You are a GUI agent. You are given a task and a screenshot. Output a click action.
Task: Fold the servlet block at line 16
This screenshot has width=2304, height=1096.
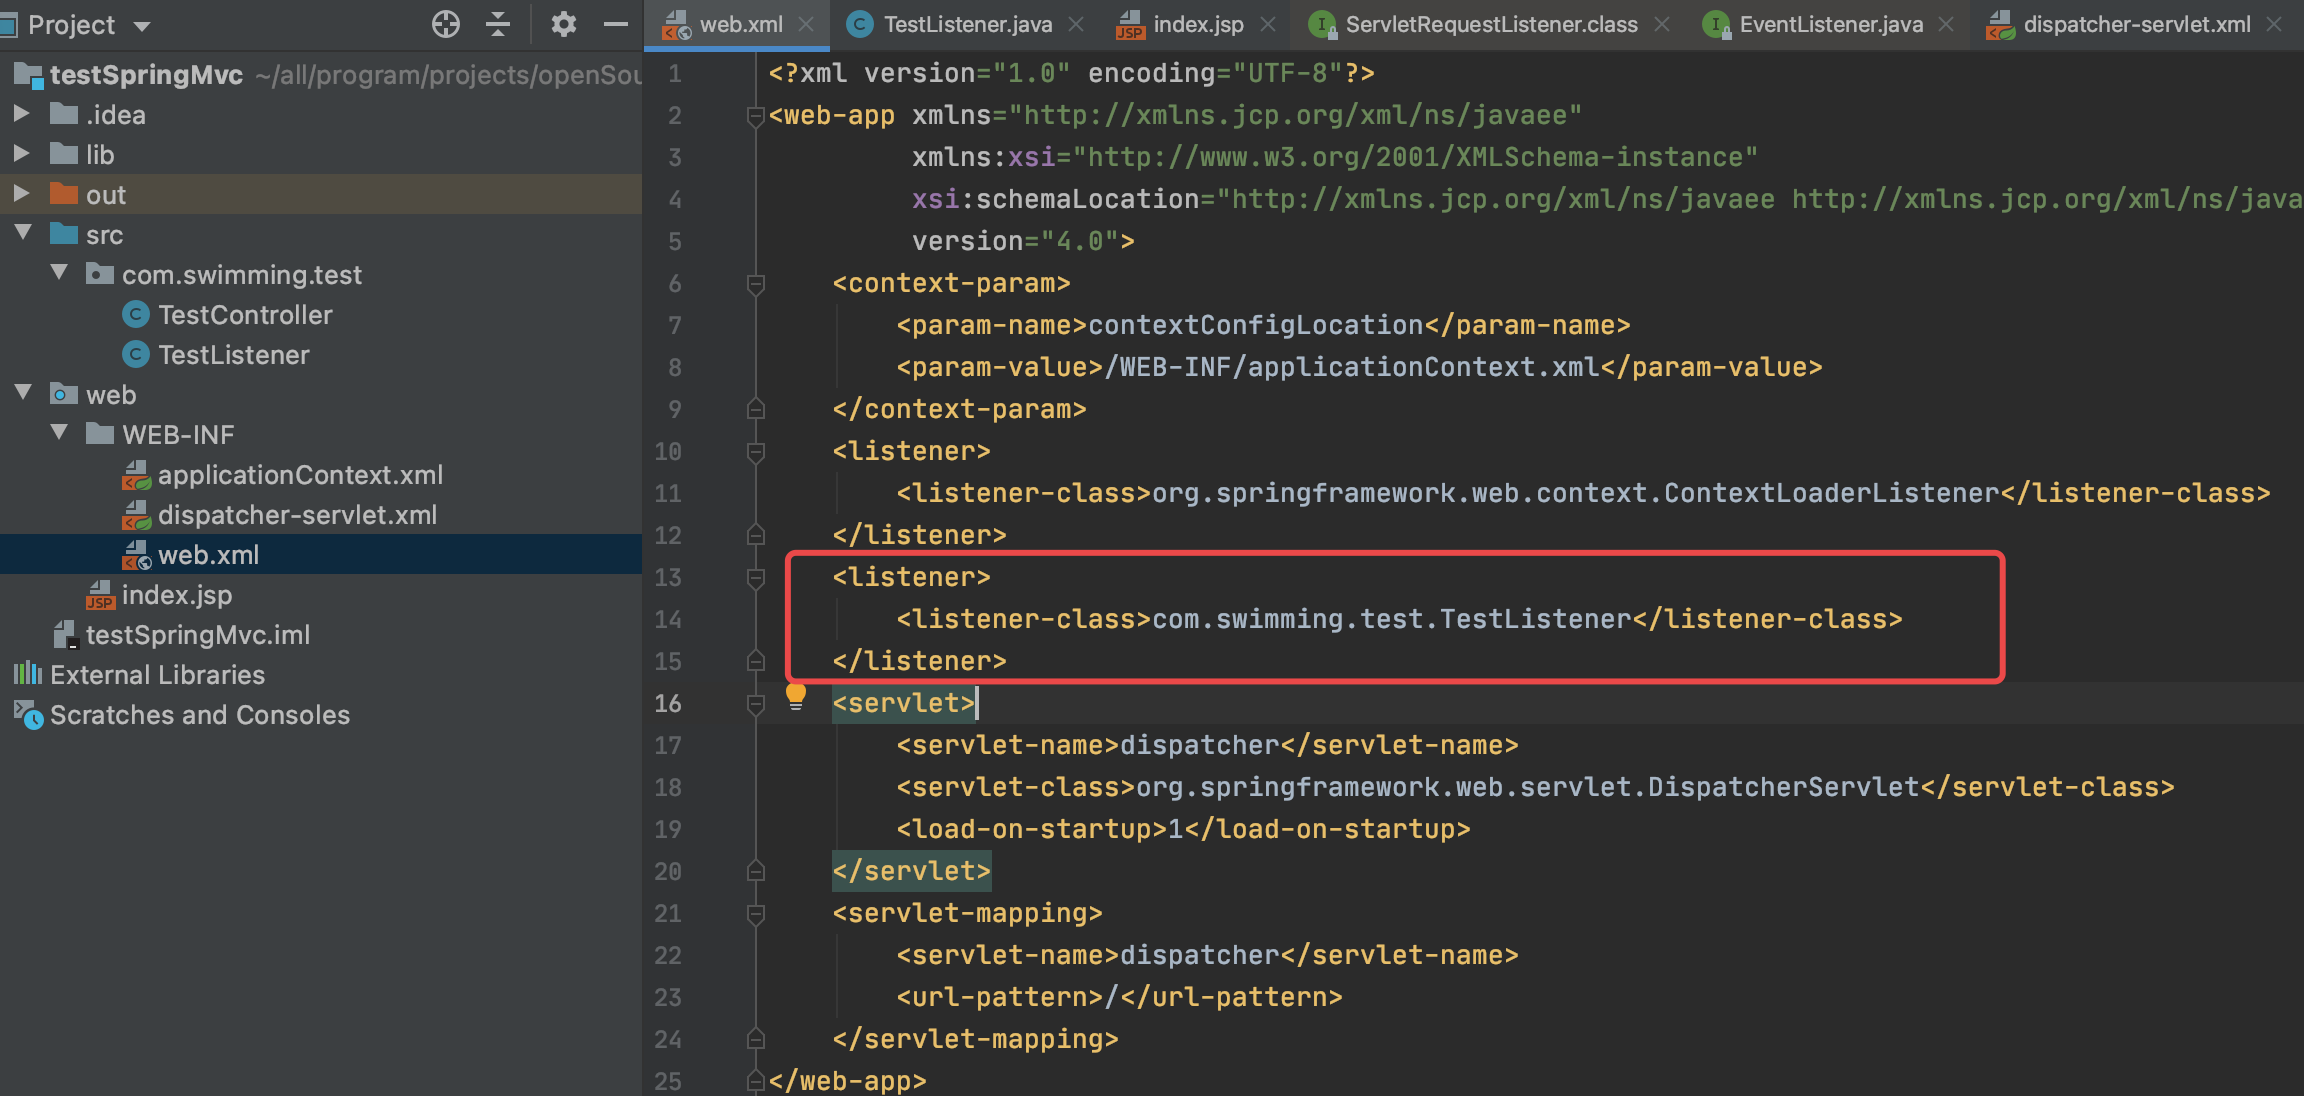pyautogui.click(x=756, y=704)
